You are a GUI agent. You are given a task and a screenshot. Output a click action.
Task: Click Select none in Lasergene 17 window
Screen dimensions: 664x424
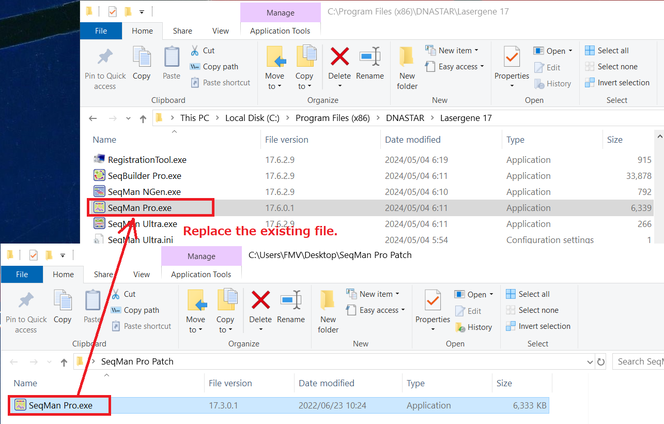611,67
